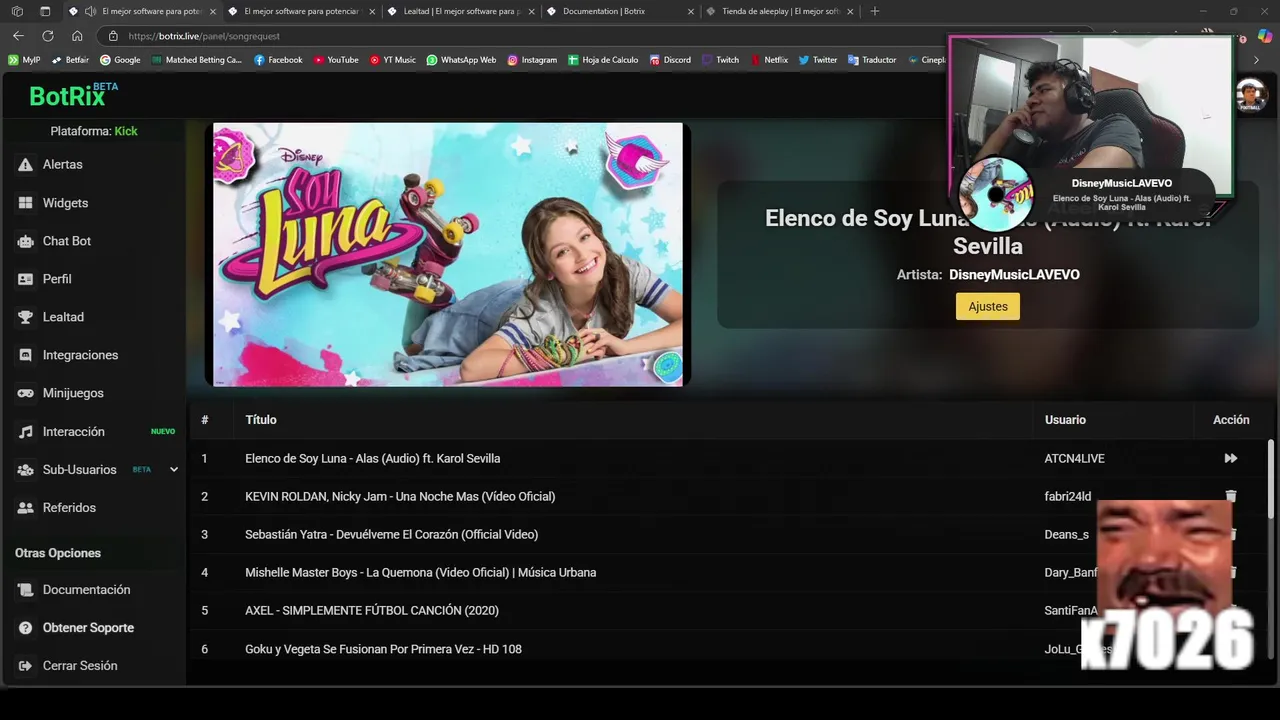Viewport: 1280px width, 720px height.
Task: Open the MyIP bookmark
Action: pyautogui.click(x=24, y=60)
